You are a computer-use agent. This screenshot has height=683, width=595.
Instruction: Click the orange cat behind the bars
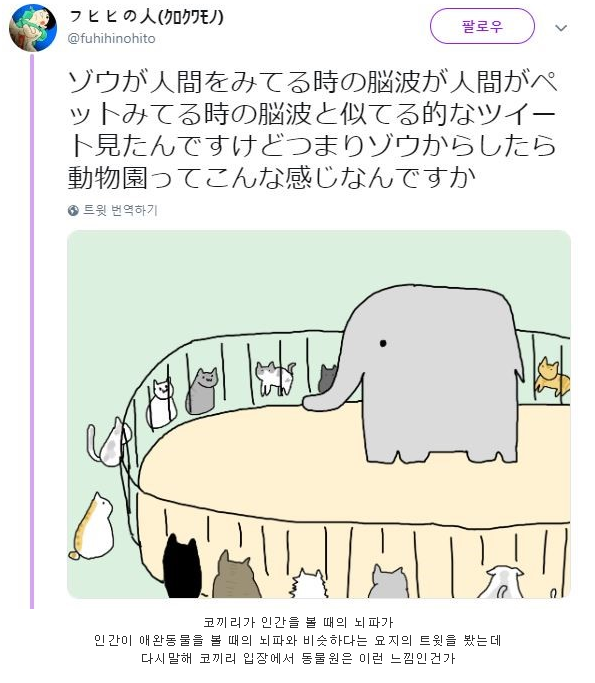[x=552, y=377]
